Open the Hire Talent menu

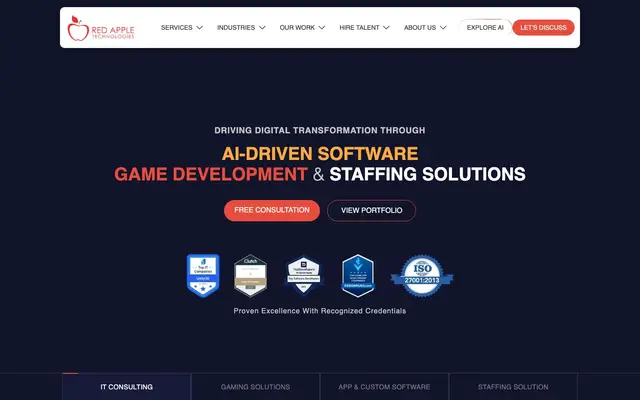click(x=359, y=27)
